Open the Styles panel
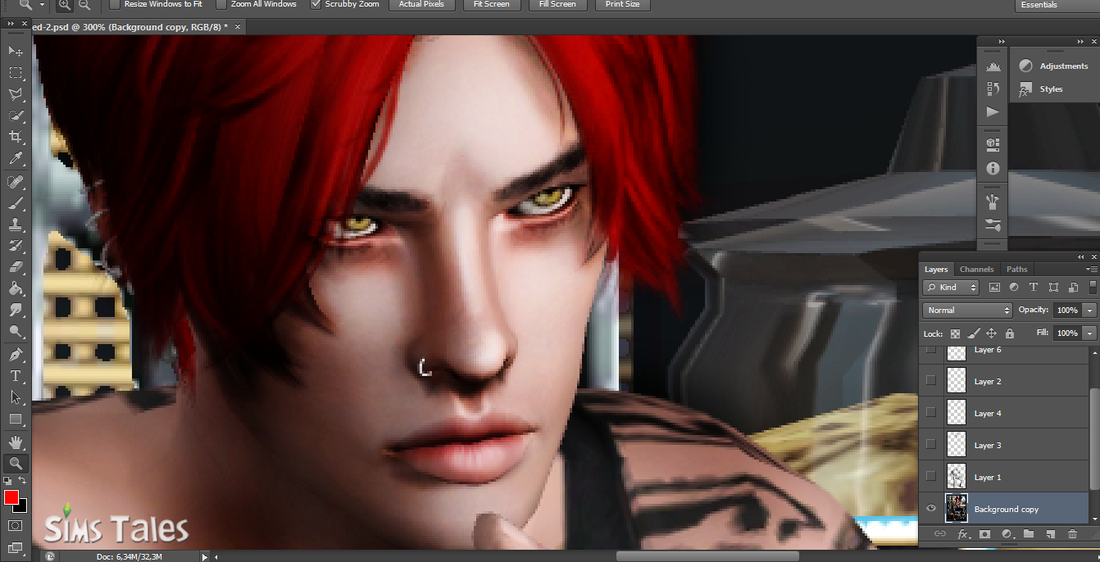1100x562 pixels. pos(1041,89)
